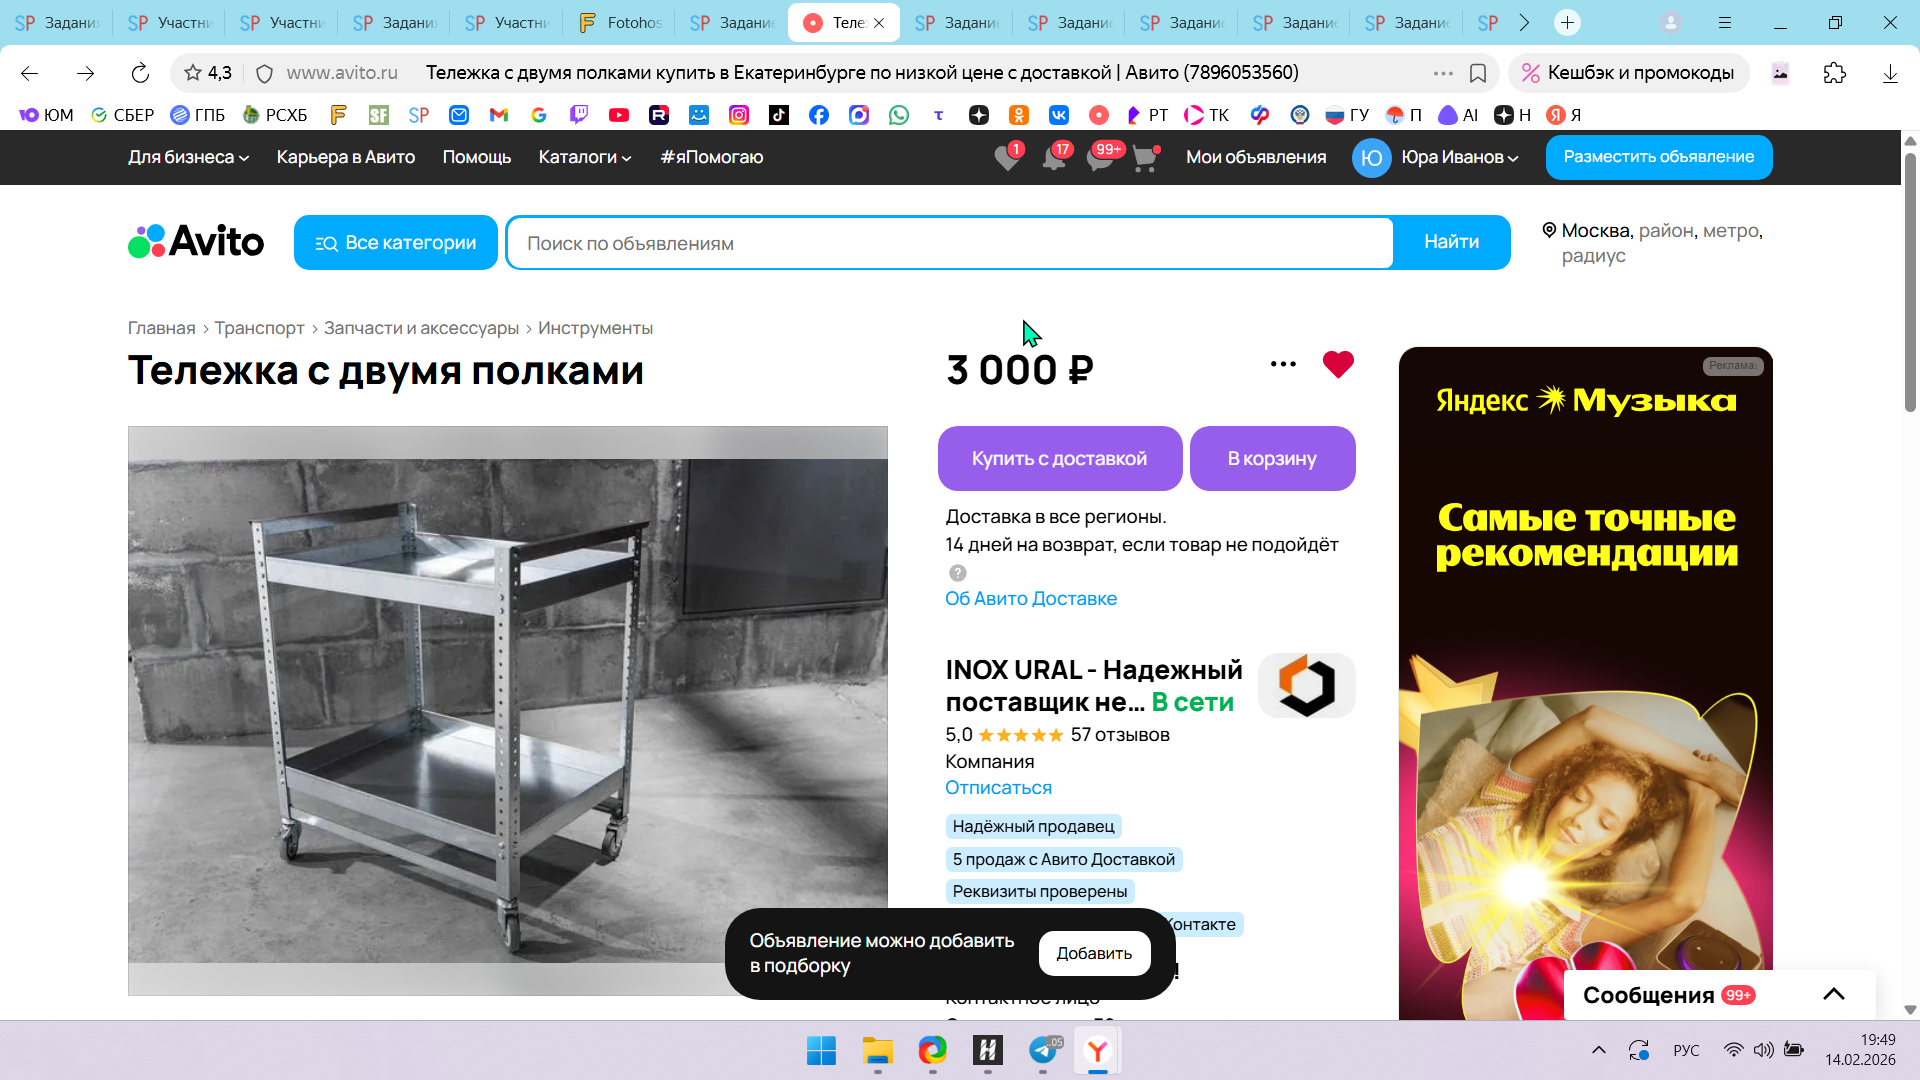
Task: Open the browser extensions puzzle icon
Action: [x=1834, y=73]
